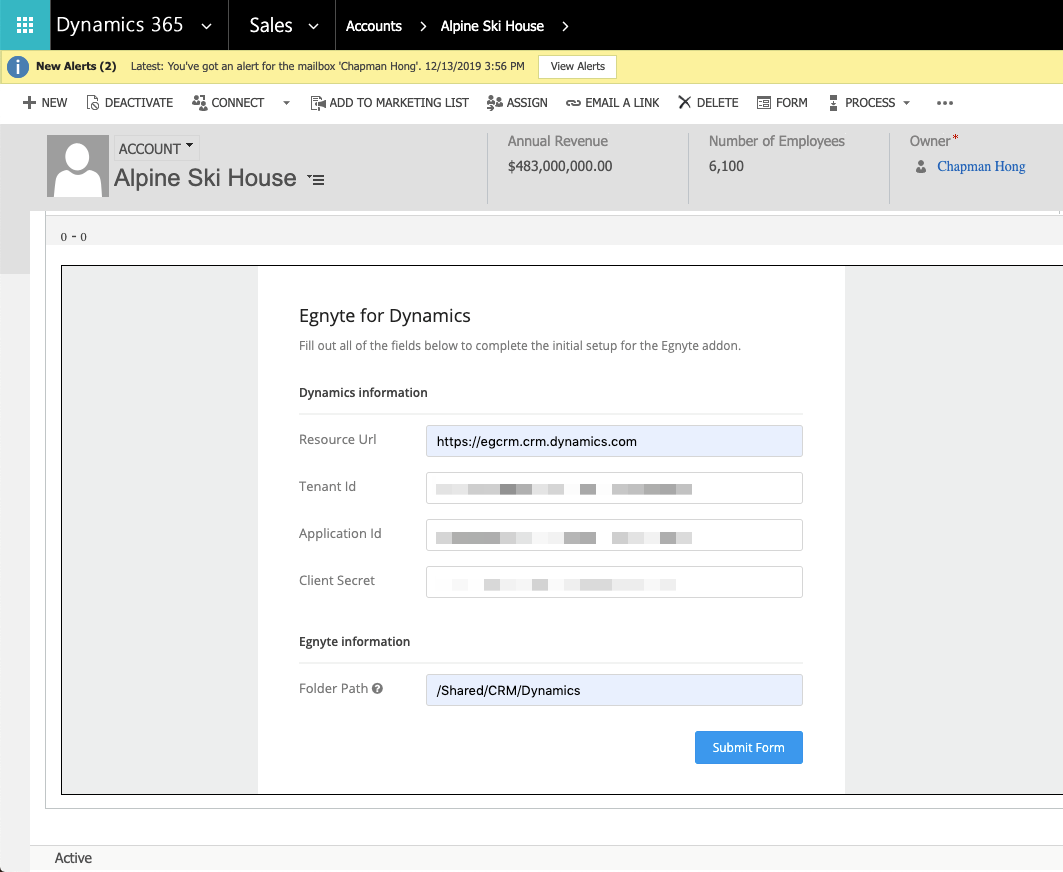The image size is (1063, 872).
Task: Click the 0 - 0 record count
Action: pos(74,237)
